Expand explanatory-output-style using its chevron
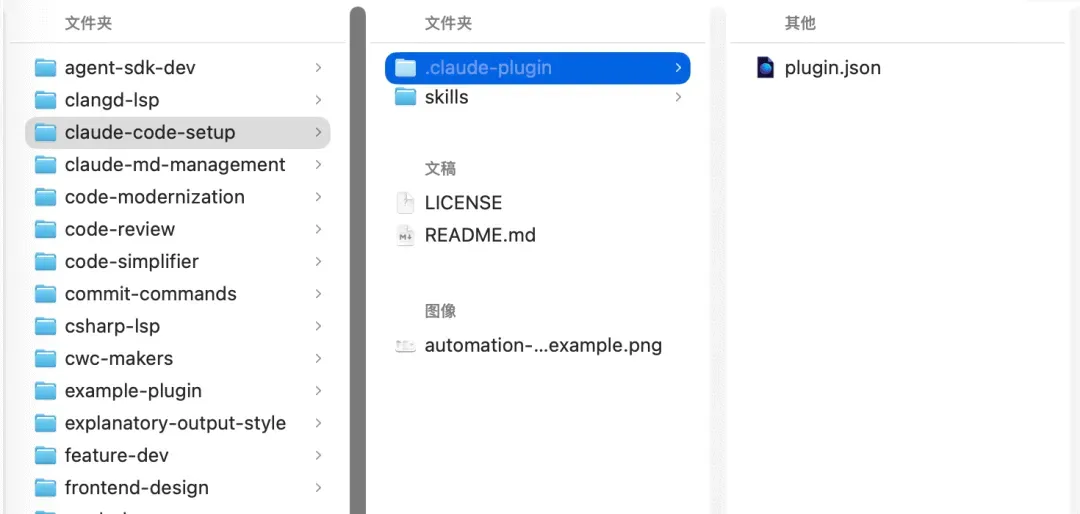 coord(318,423)
